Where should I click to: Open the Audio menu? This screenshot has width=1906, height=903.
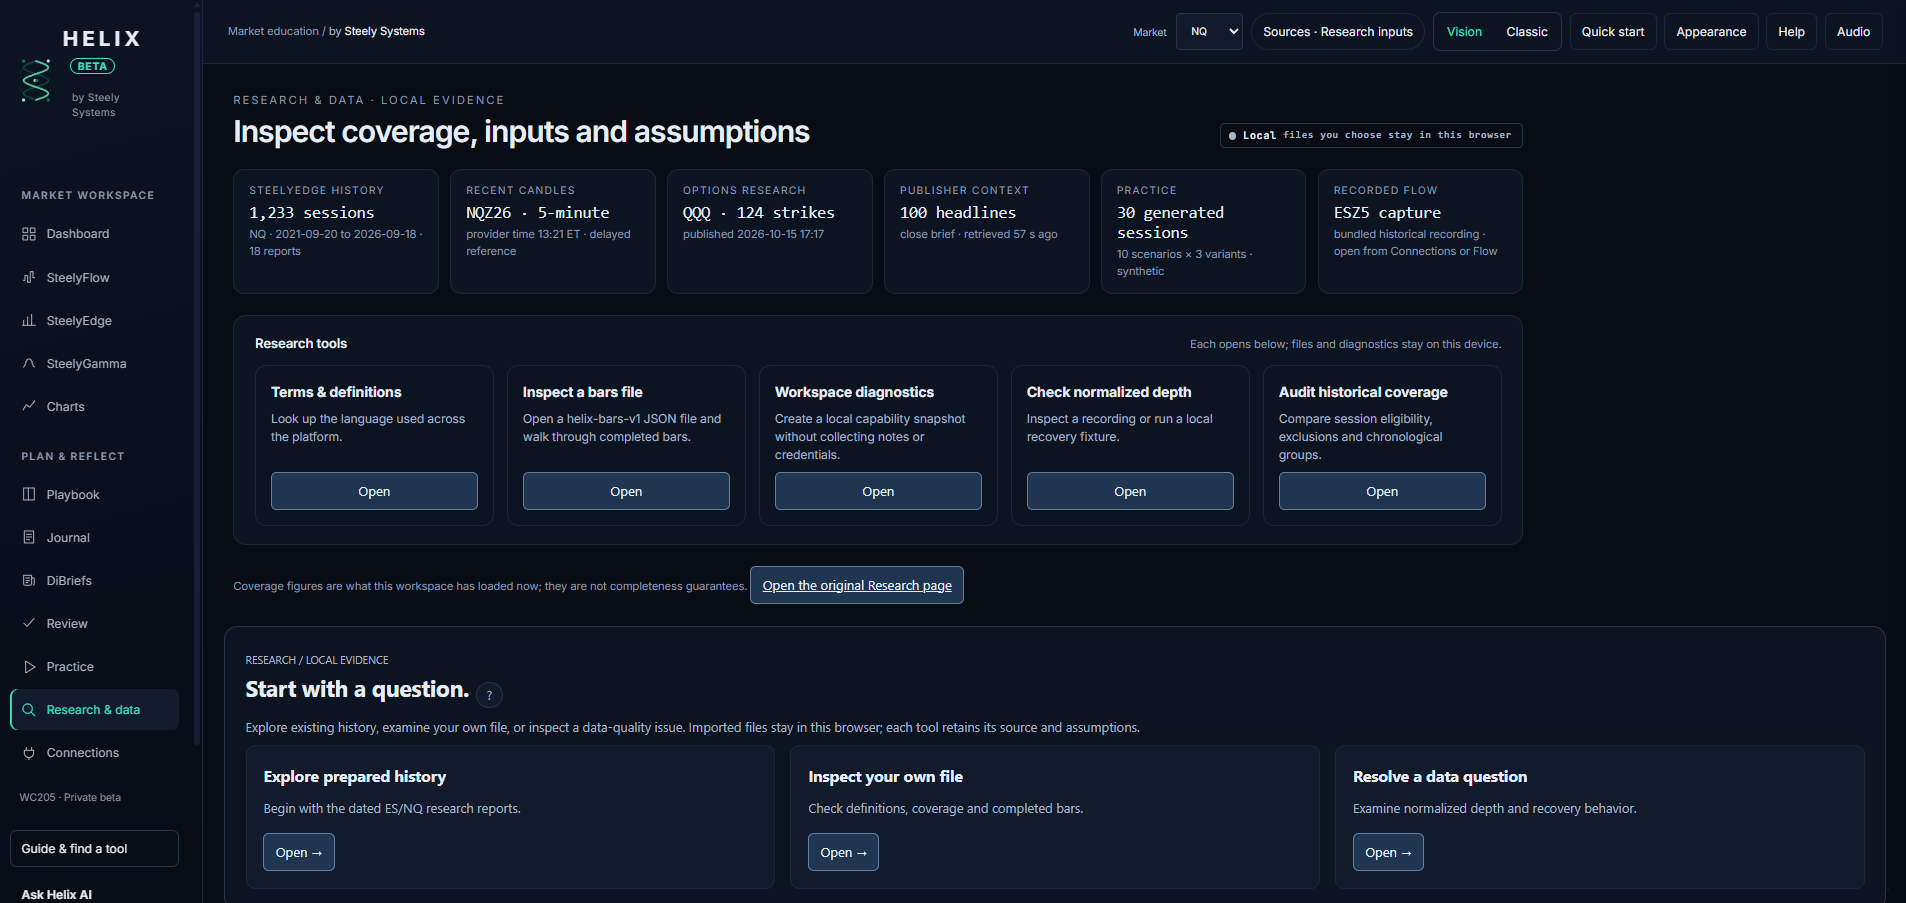coord(1853,32)
